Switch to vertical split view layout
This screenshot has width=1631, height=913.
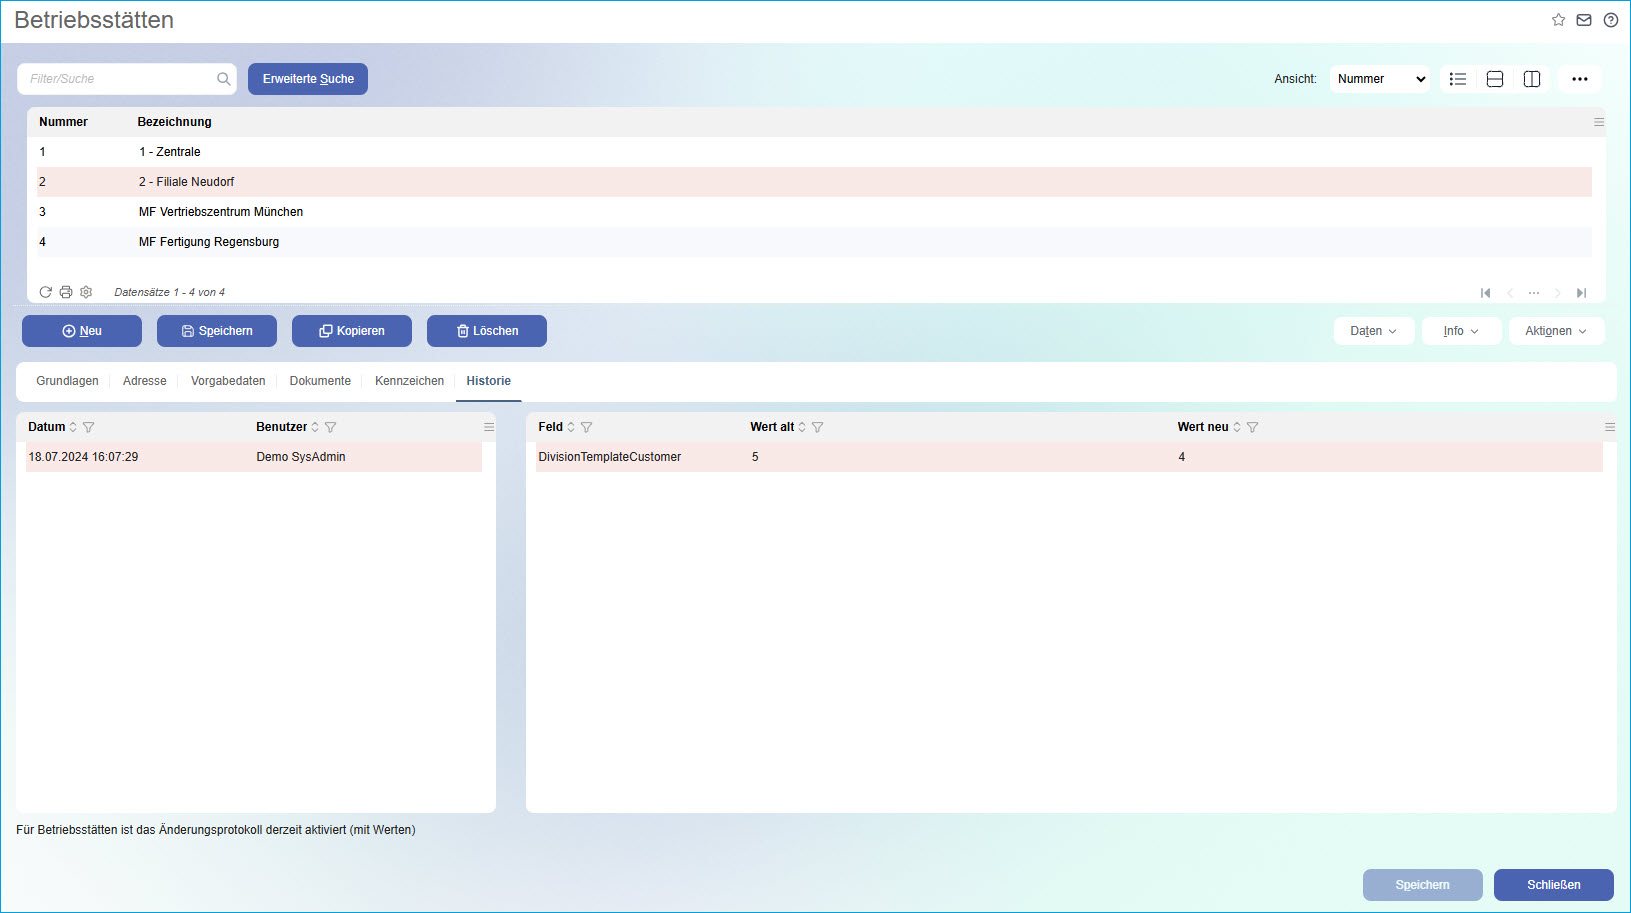[1531, 78]
